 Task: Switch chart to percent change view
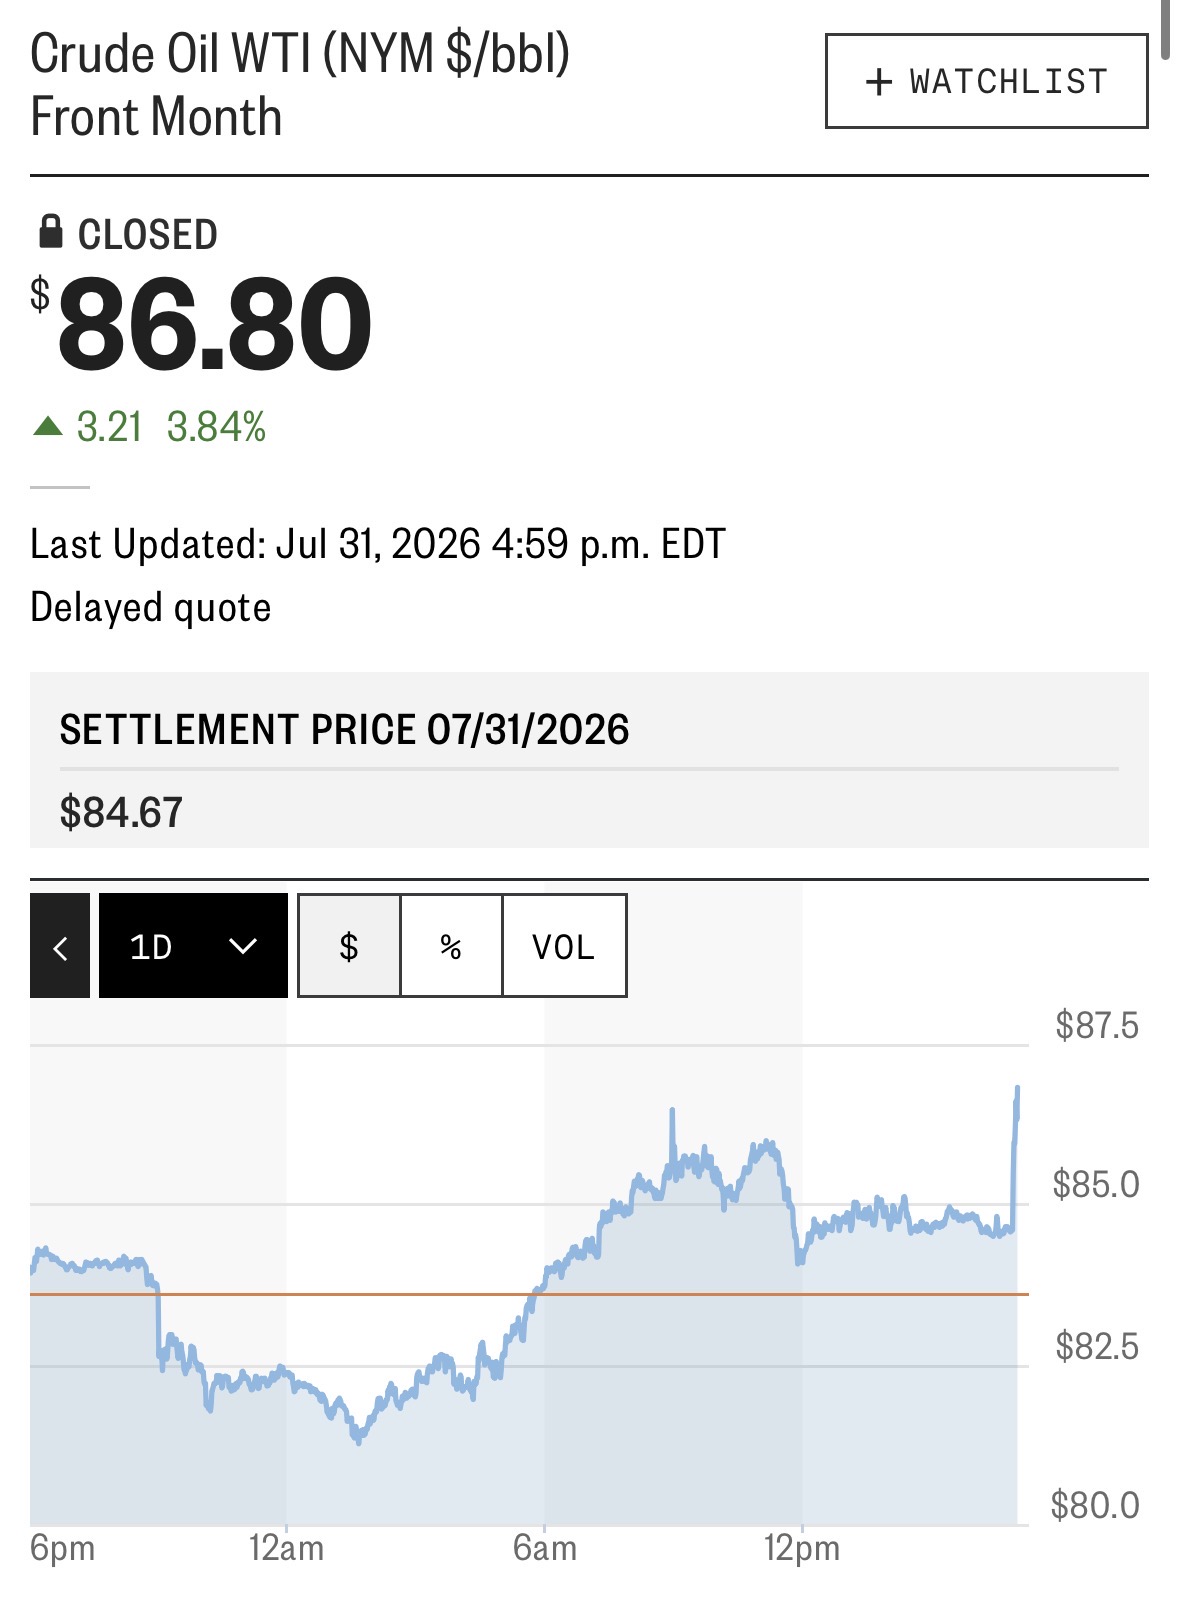tap(451, 946)
